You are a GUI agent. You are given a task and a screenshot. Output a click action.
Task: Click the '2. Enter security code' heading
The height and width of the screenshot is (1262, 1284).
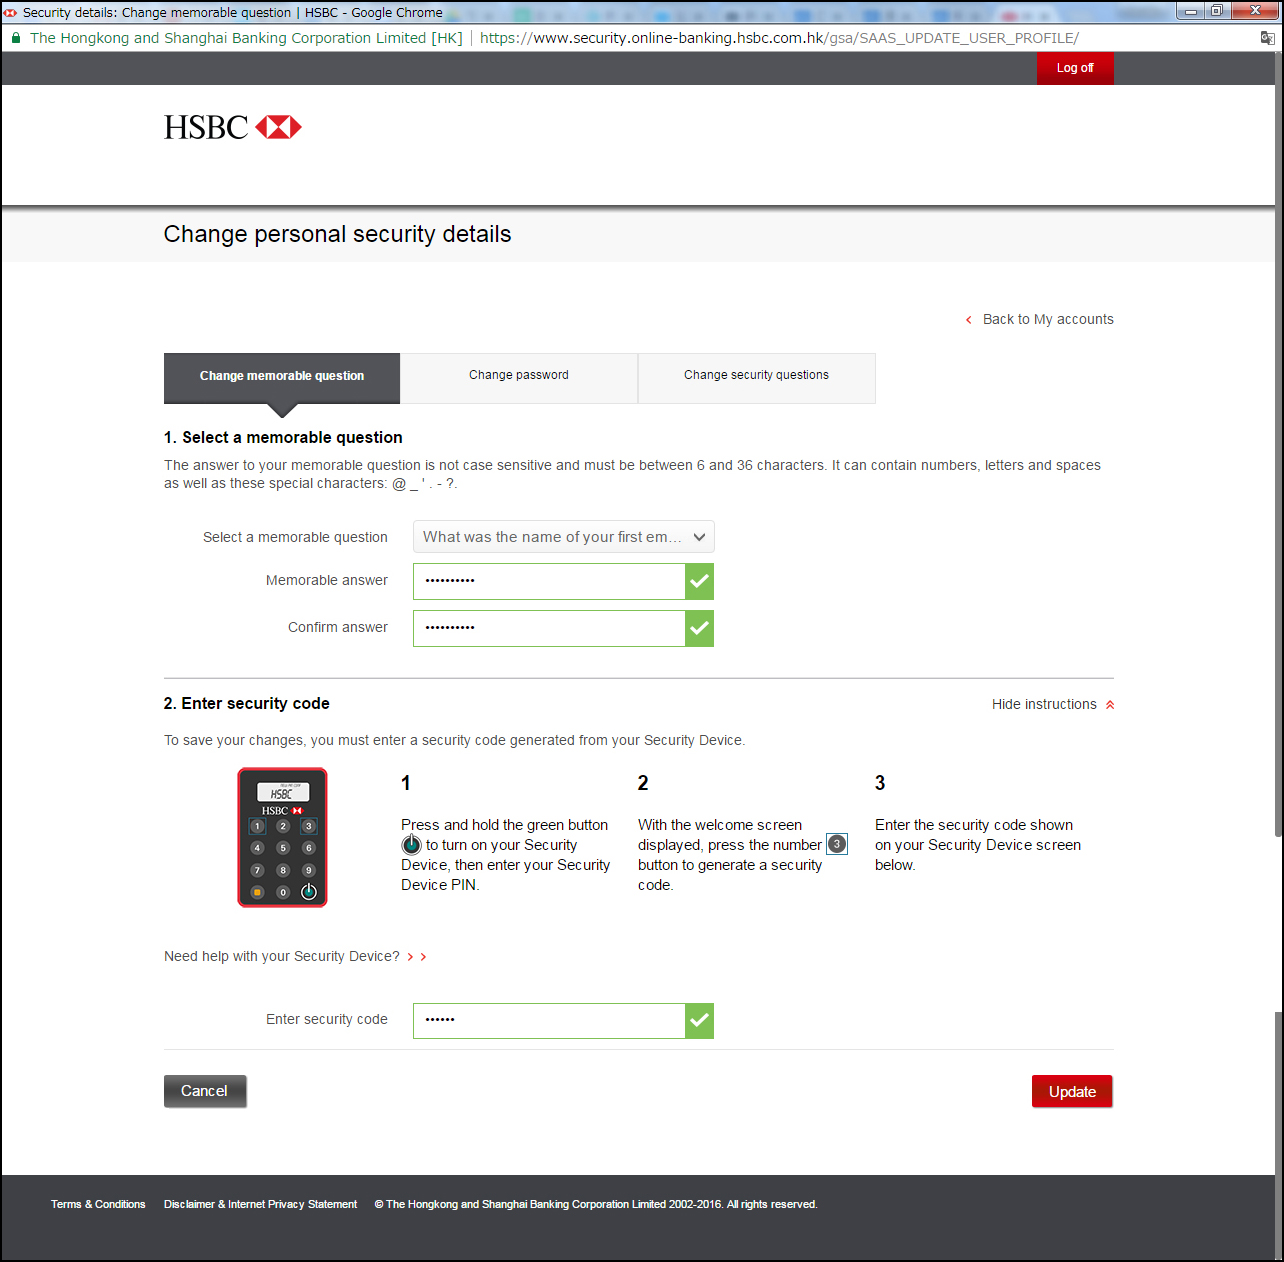pos(247,703)
